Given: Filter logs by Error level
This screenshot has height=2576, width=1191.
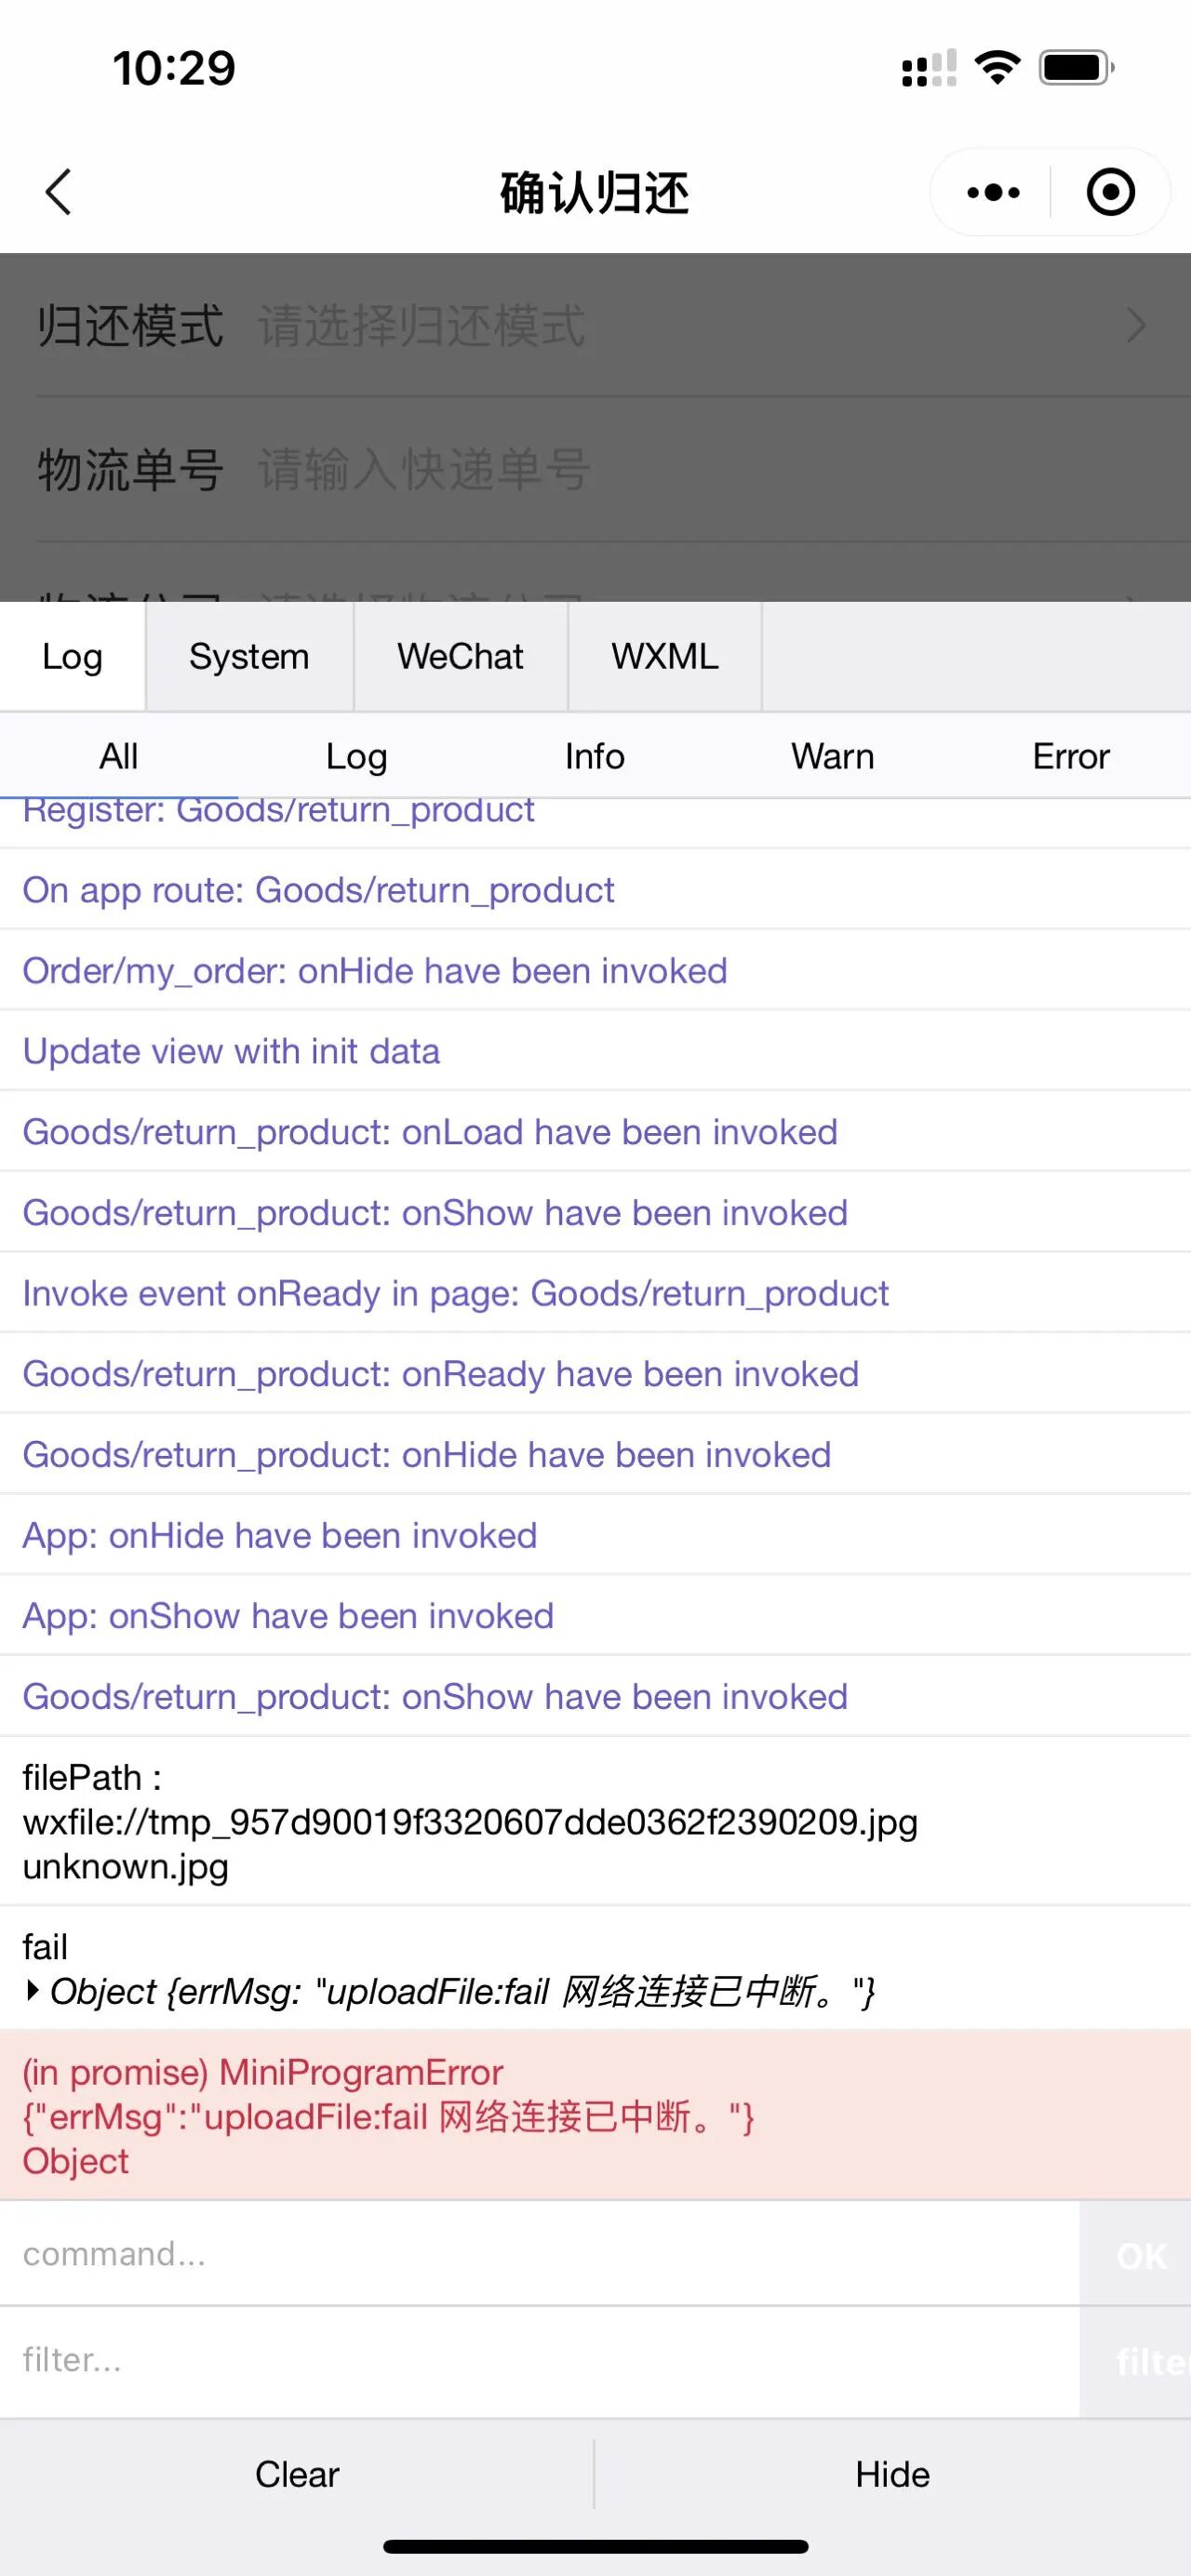Looking at the screenshot, I should (1070, 757).
